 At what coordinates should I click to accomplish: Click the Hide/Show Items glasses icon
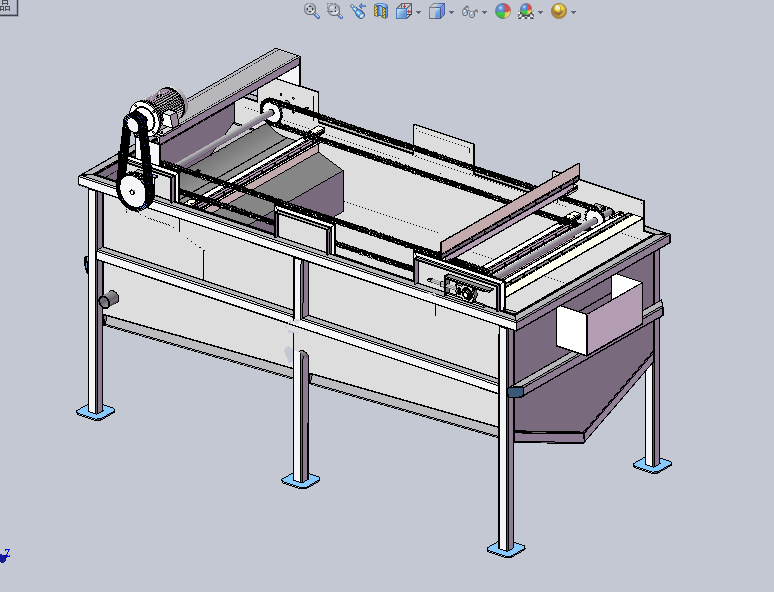[469, 11]
